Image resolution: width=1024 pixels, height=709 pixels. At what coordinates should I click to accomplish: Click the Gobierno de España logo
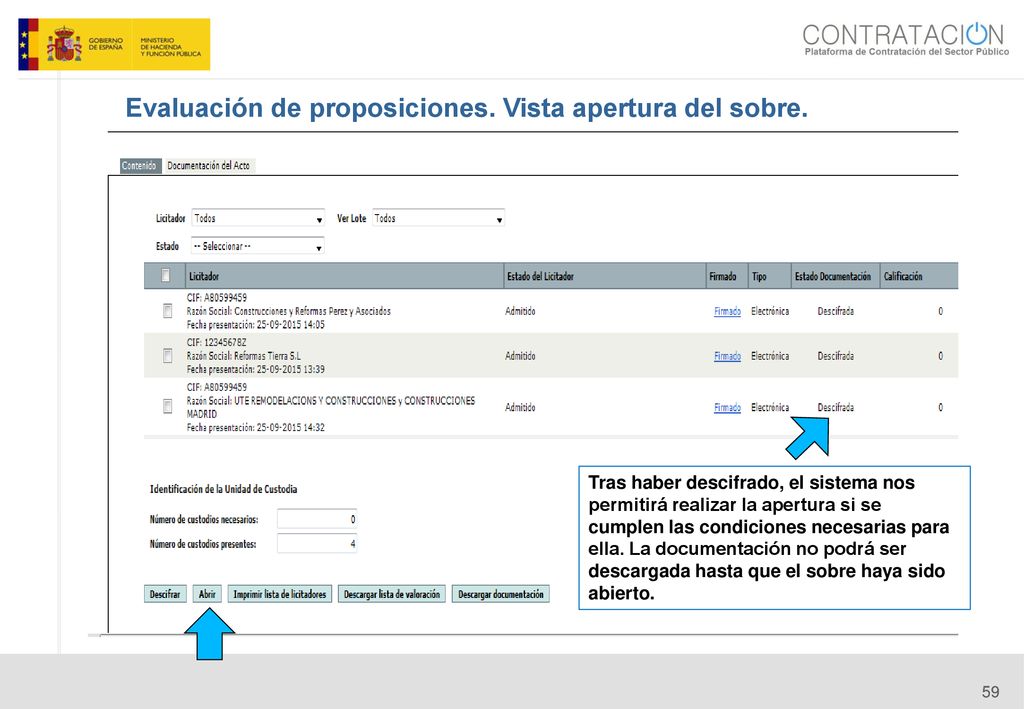[114, 44]
